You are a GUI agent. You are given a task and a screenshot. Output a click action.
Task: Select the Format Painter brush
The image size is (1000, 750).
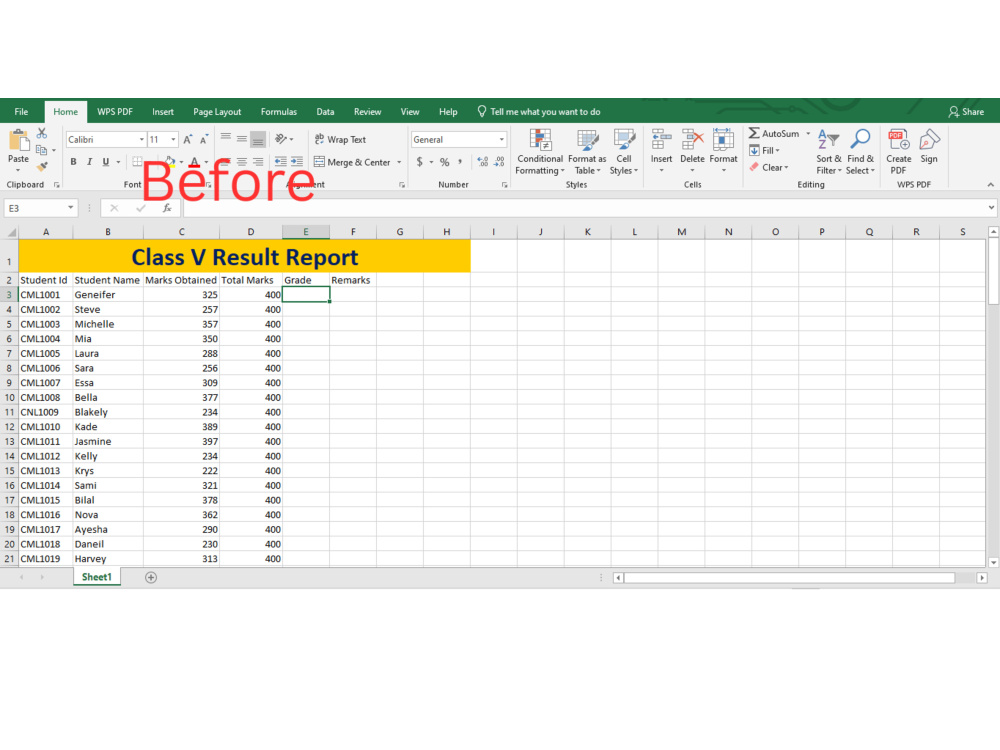pyautogui.click(x=42, y=166)
